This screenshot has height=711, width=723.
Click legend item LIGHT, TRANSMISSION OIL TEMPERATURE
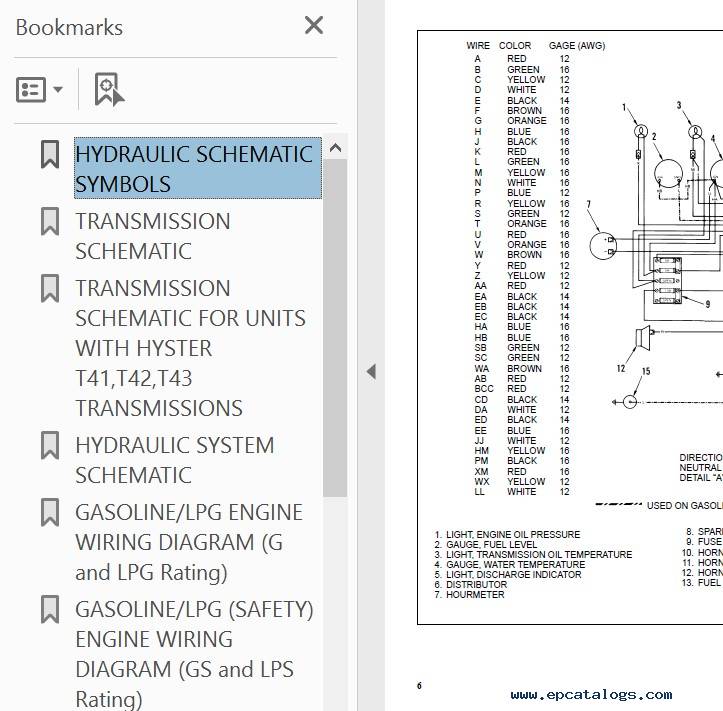tap(533, 554)
